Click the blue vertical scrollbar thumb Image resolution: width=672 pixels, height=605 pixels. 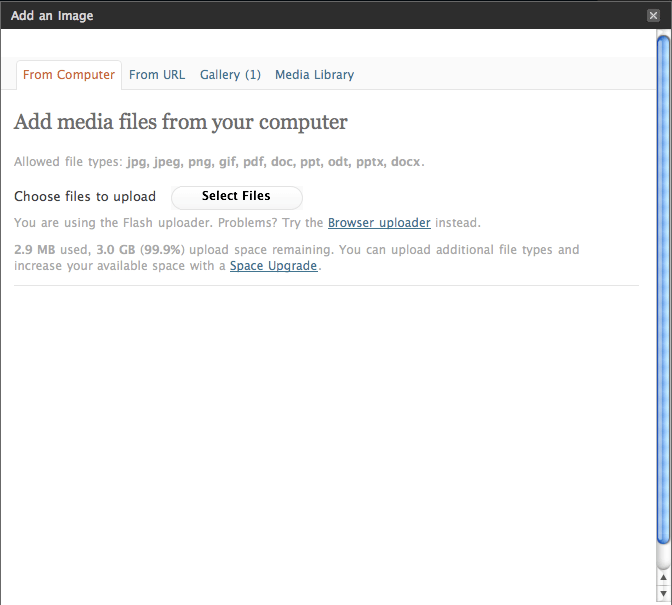[663, 290]
